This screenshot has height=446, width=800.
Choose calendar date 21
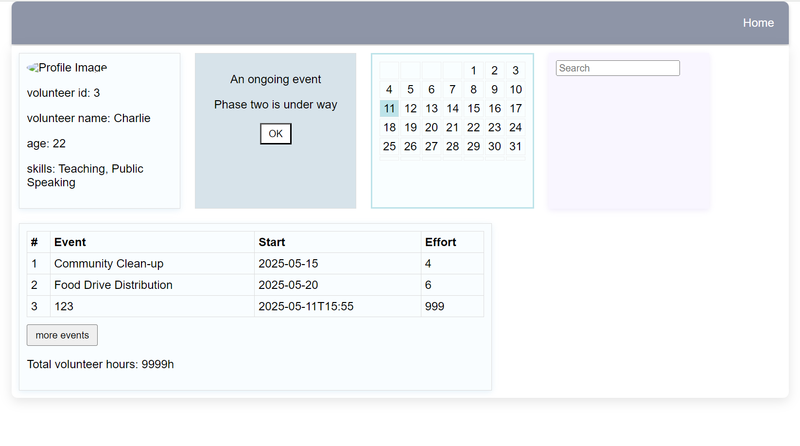453,127
